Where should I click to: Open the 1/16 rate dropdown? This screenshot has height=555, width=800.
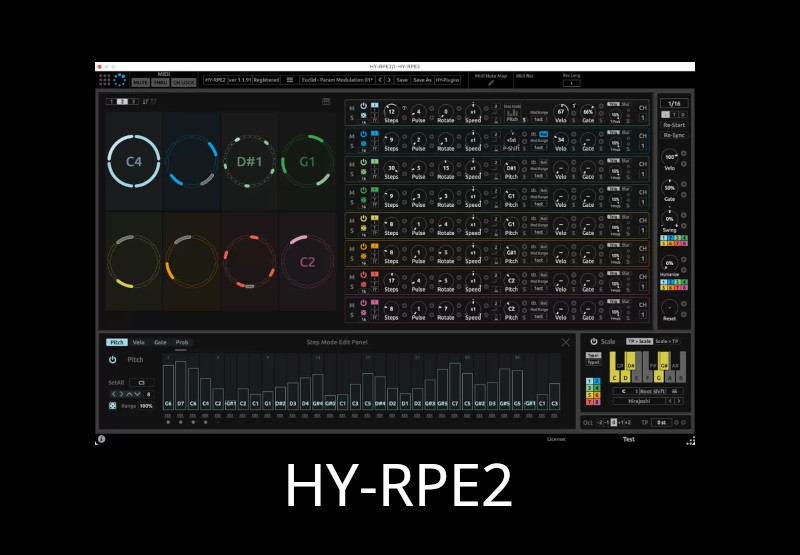tap(674, 104)
